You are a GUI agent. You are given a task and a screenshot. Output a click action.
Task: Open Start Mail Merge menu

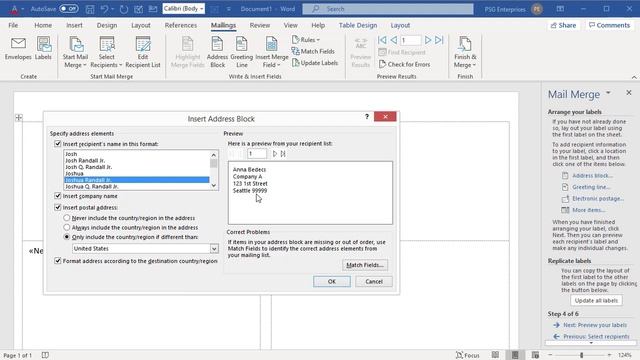click(75, 52)
